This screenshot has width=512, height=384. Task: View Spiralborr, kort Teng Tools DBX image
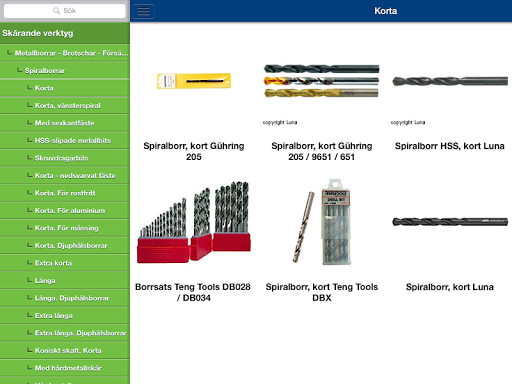pos(321,222)
